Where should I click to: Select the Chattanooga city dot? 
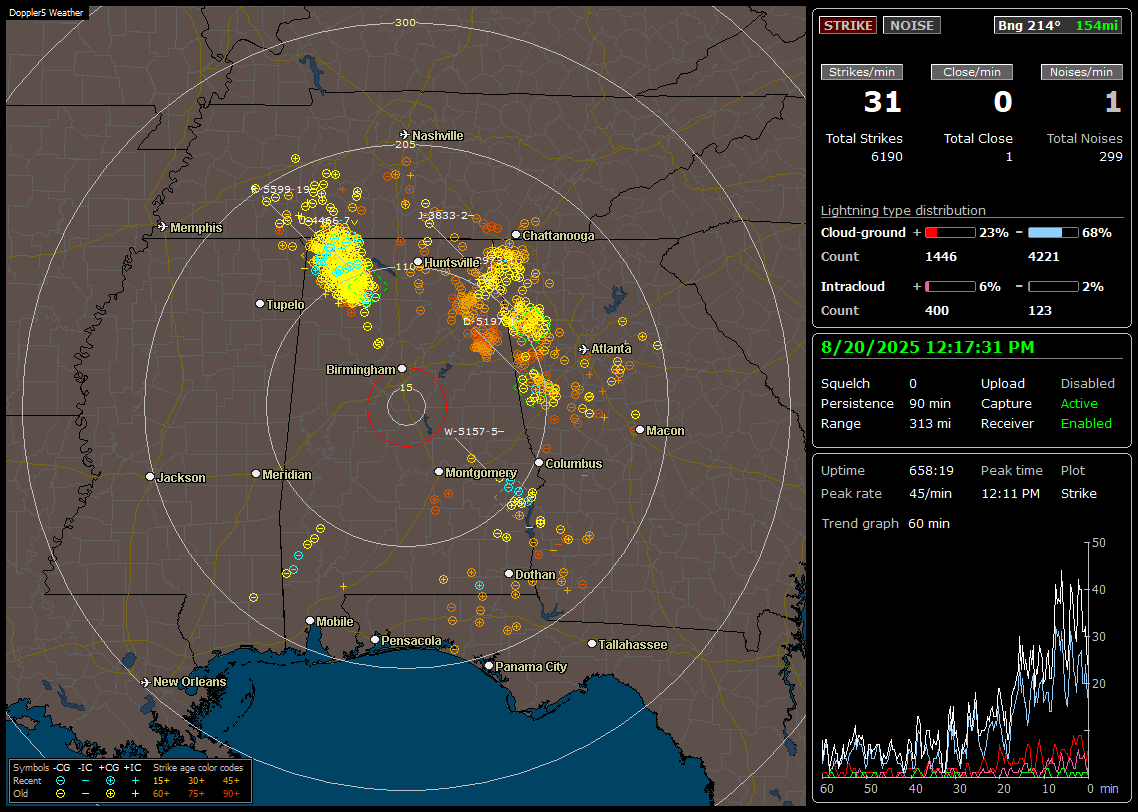[516, 235]
